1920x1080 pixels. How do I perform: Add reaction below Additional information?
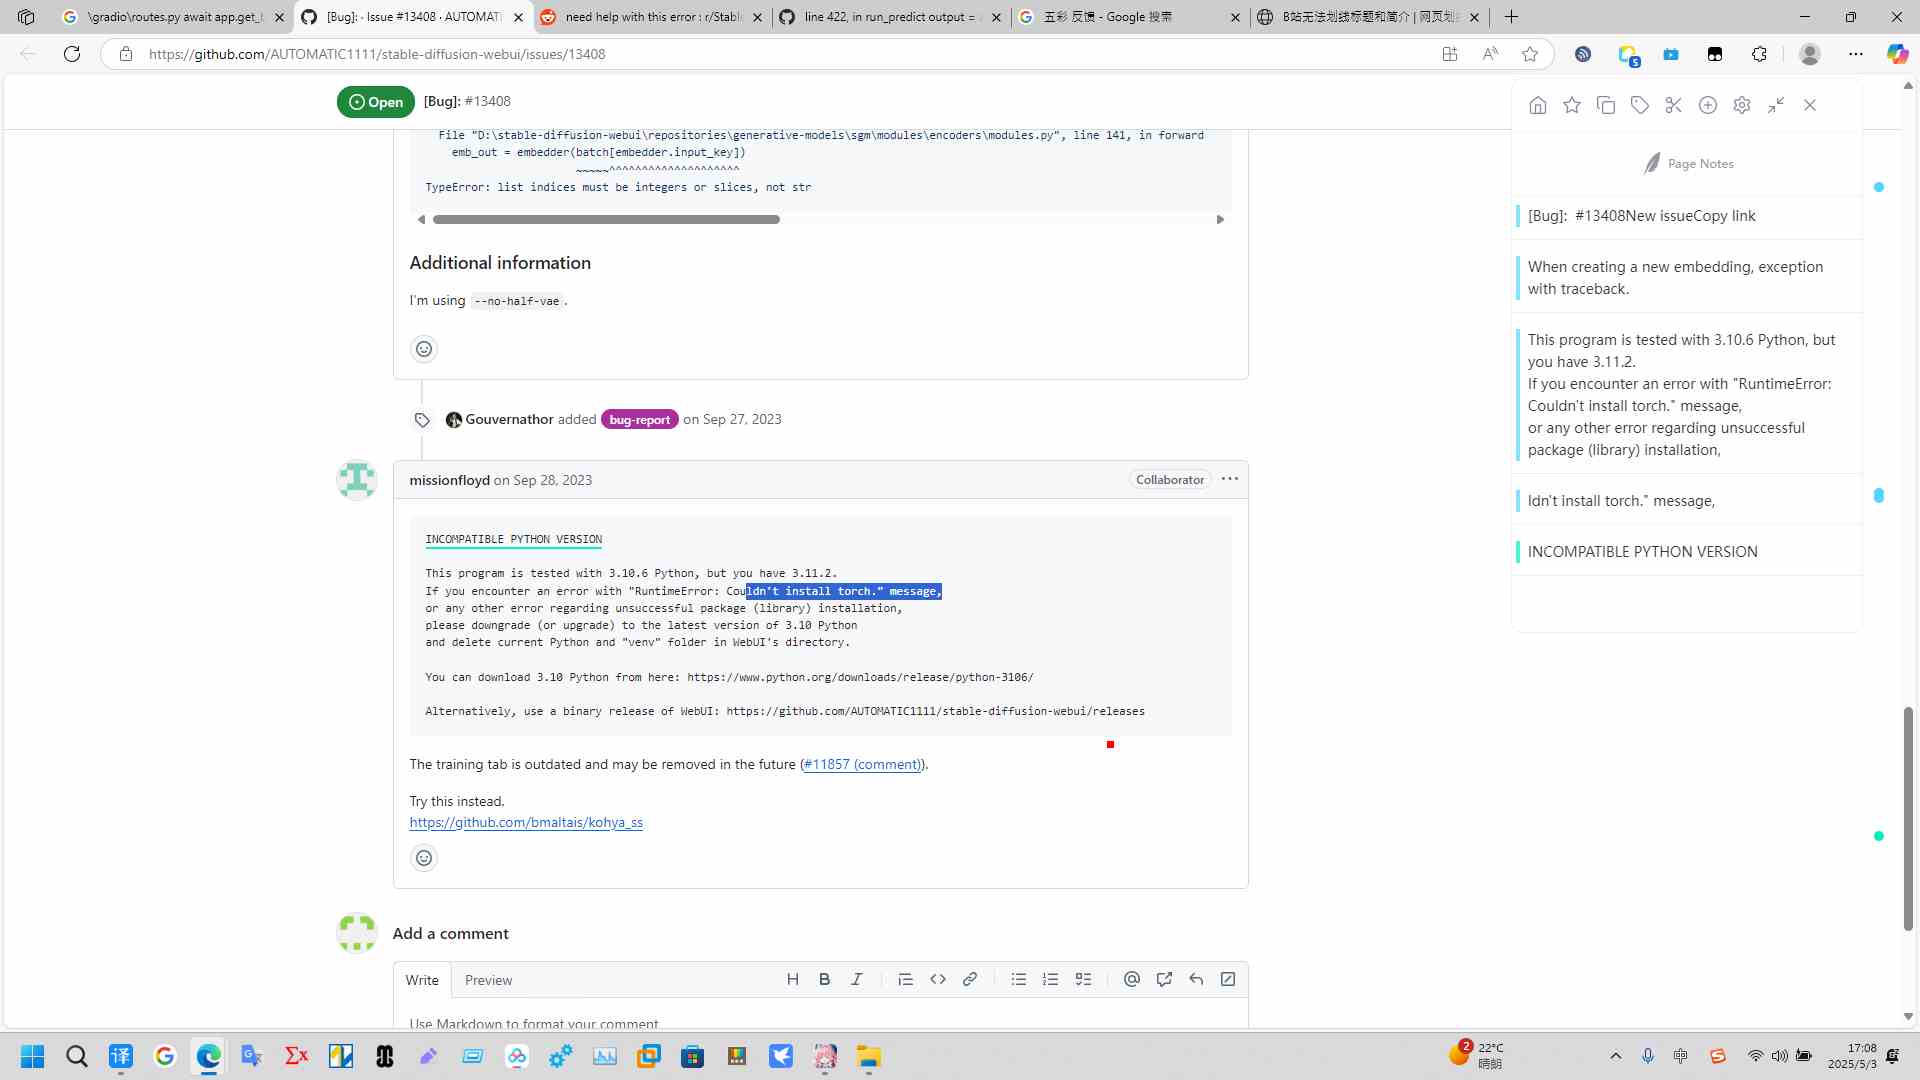coord(424,349)
